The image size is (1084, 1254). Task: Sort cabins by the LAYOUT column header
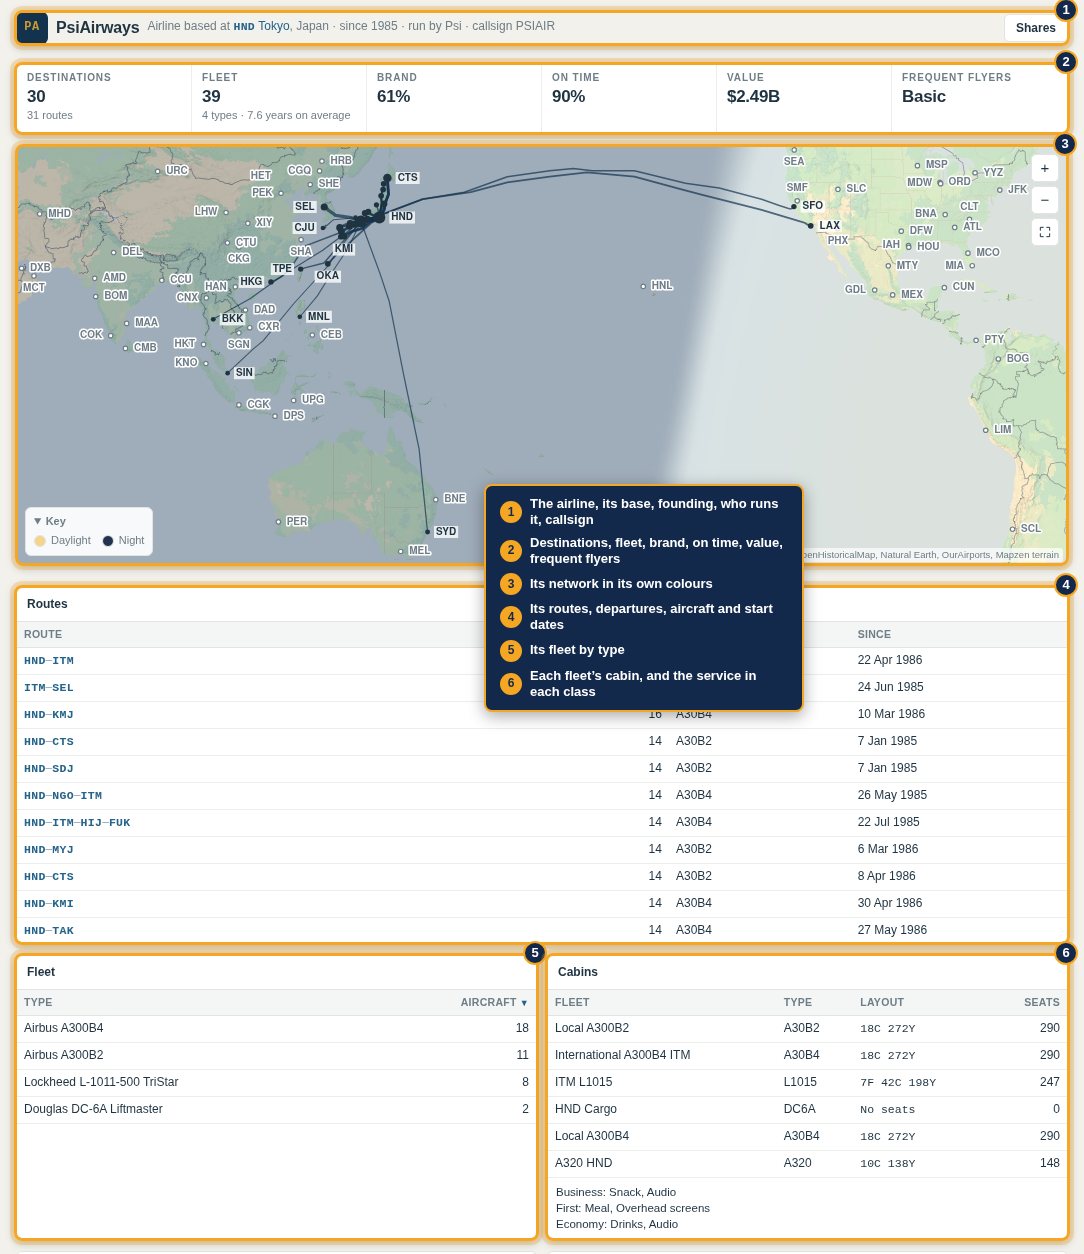pos(882,1003)
